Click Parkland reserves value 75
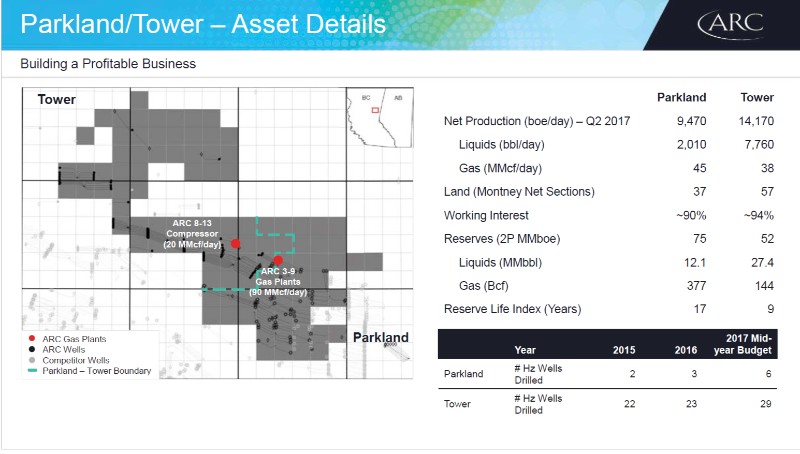 tap(699, 239)
